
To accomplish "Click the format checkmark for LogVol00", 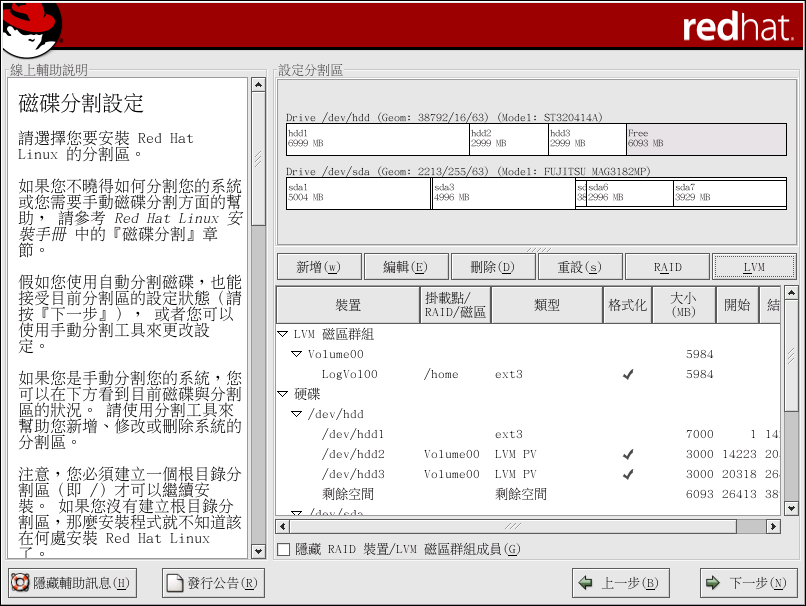I will (x=627, y=374).
